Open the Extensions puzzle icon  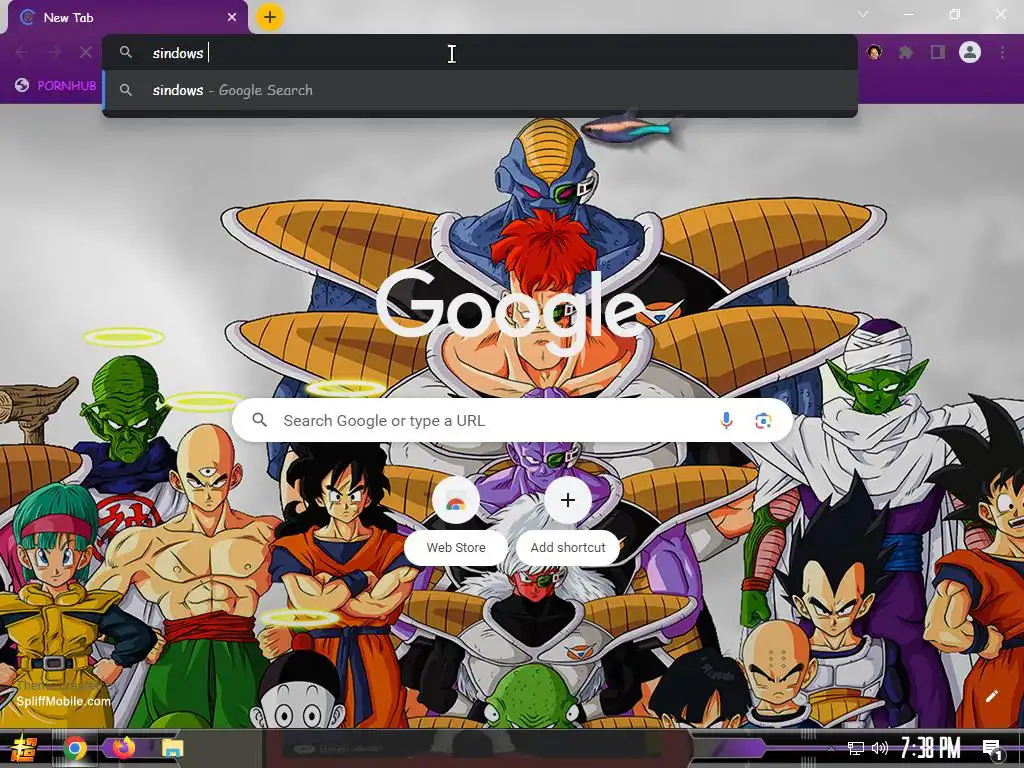point(906,52)
